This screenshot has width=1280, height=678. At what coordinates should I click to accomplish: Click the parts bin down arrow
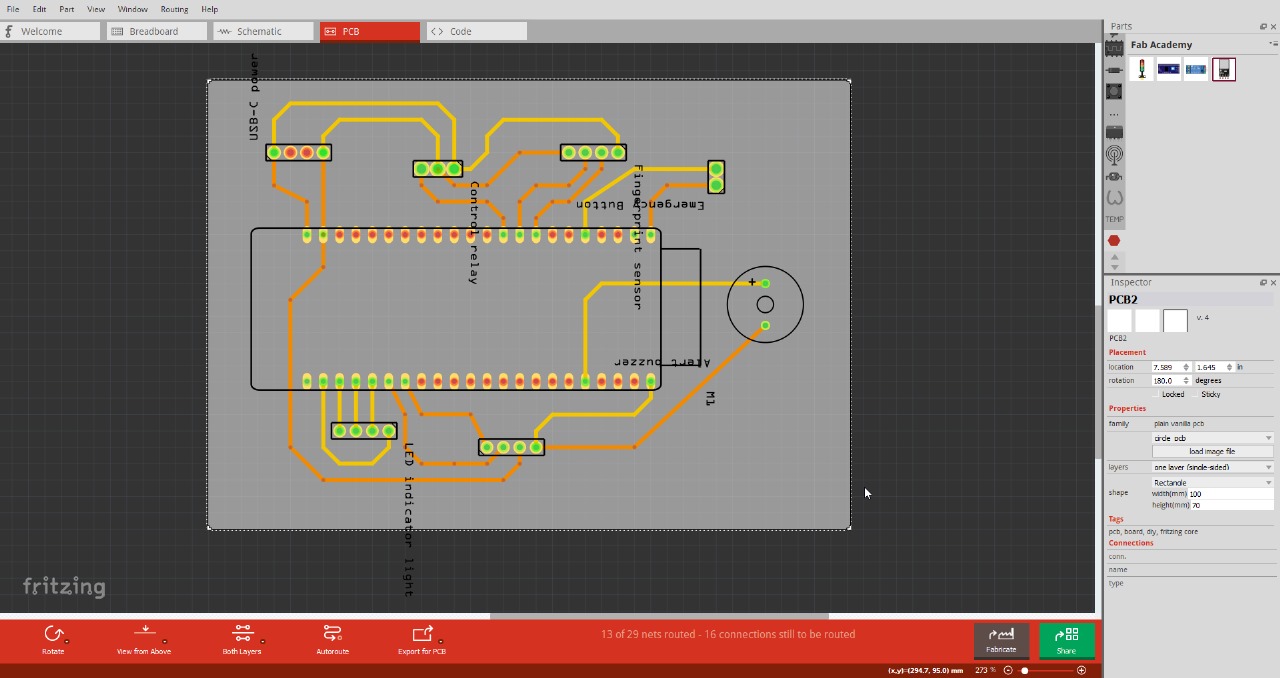[x=1114, y=266]
